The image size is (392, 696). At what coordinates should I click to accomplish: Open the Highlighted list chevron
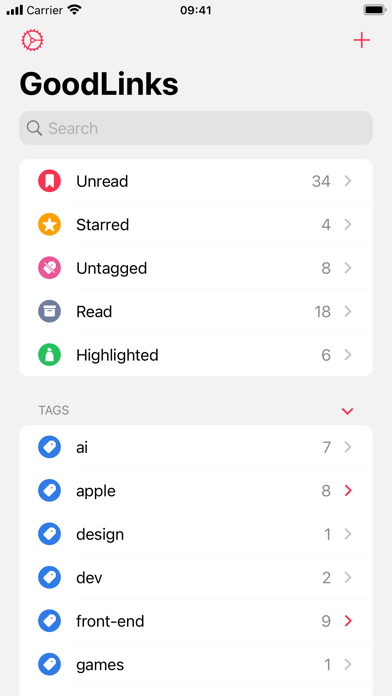[348, 355]
